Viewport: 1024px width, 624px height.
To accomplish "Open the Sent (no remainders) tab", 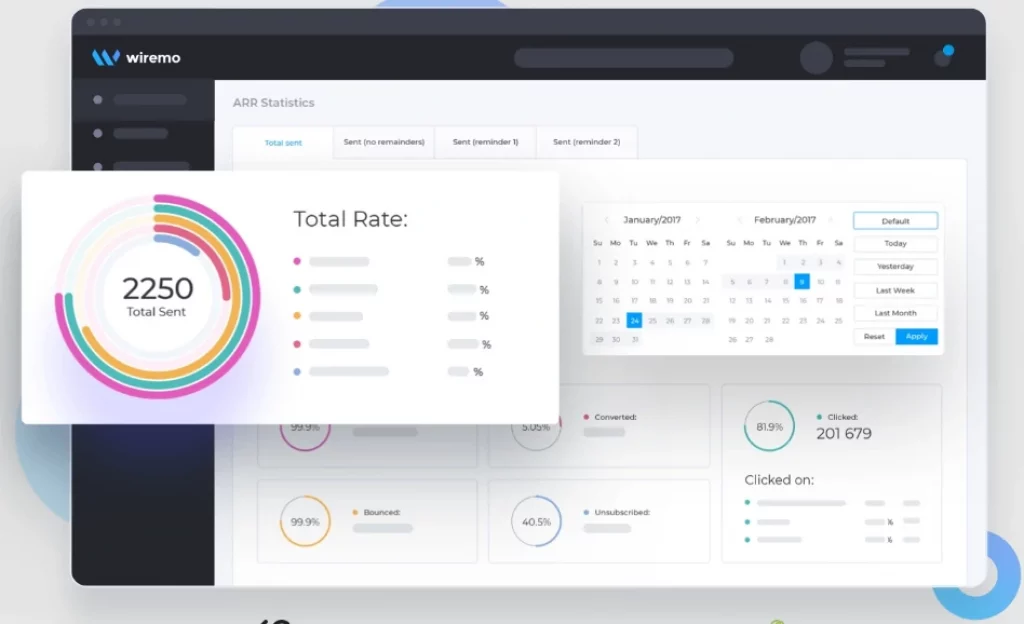I will pyautogui.click(x=383, y=142).
